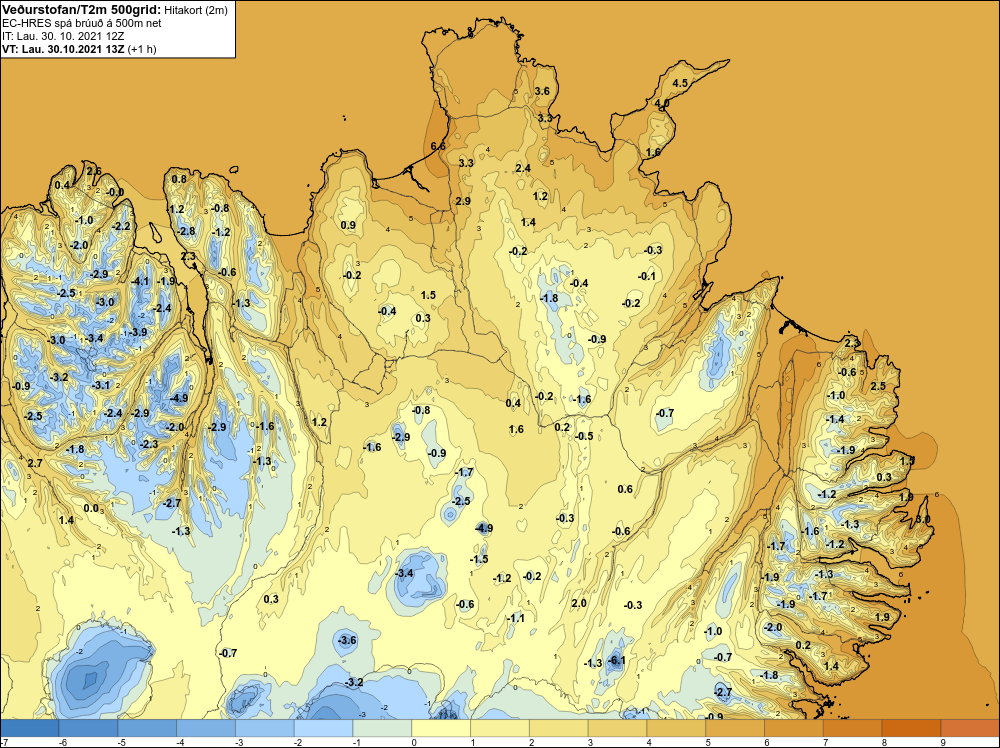Click the 'VT: Lau. 30.10.2021 13Z' line

[x=64, y=48]
